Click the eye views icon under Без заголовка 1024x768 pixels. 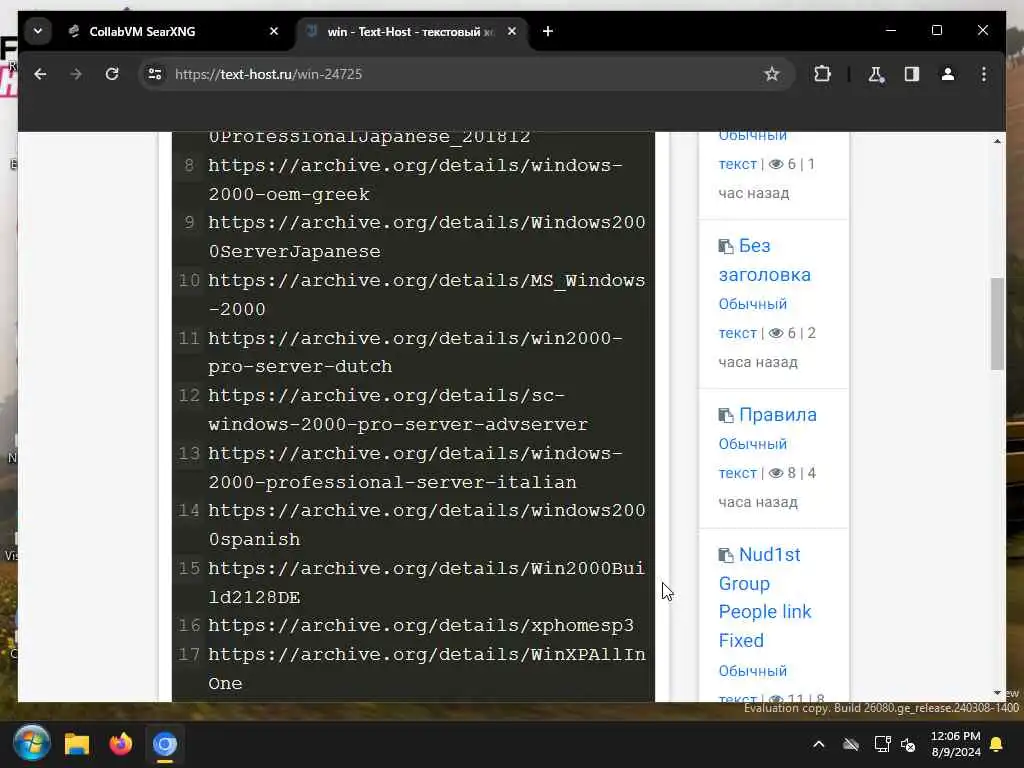(776, 333)
